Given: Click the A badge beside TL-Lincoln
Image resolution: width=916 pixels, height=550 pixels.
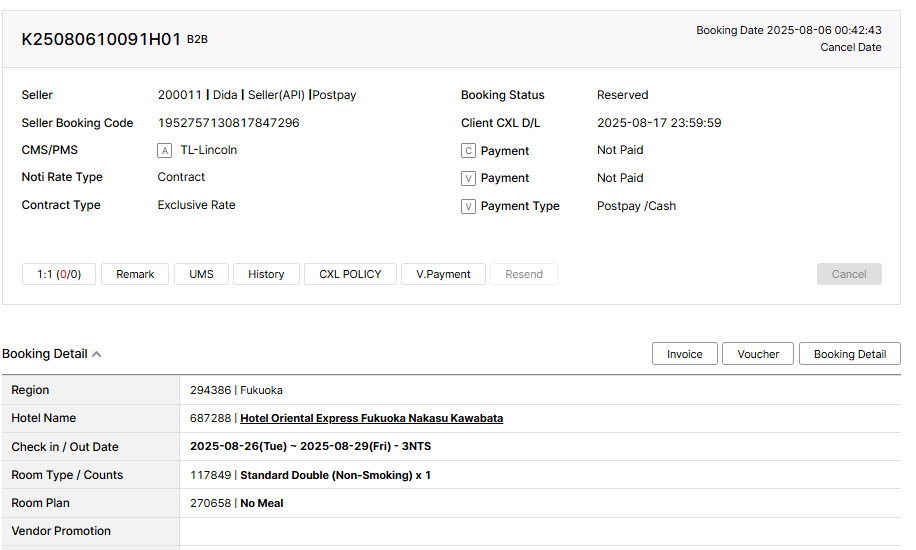Looking at the screenshot, I should click(x=165, y=151).
